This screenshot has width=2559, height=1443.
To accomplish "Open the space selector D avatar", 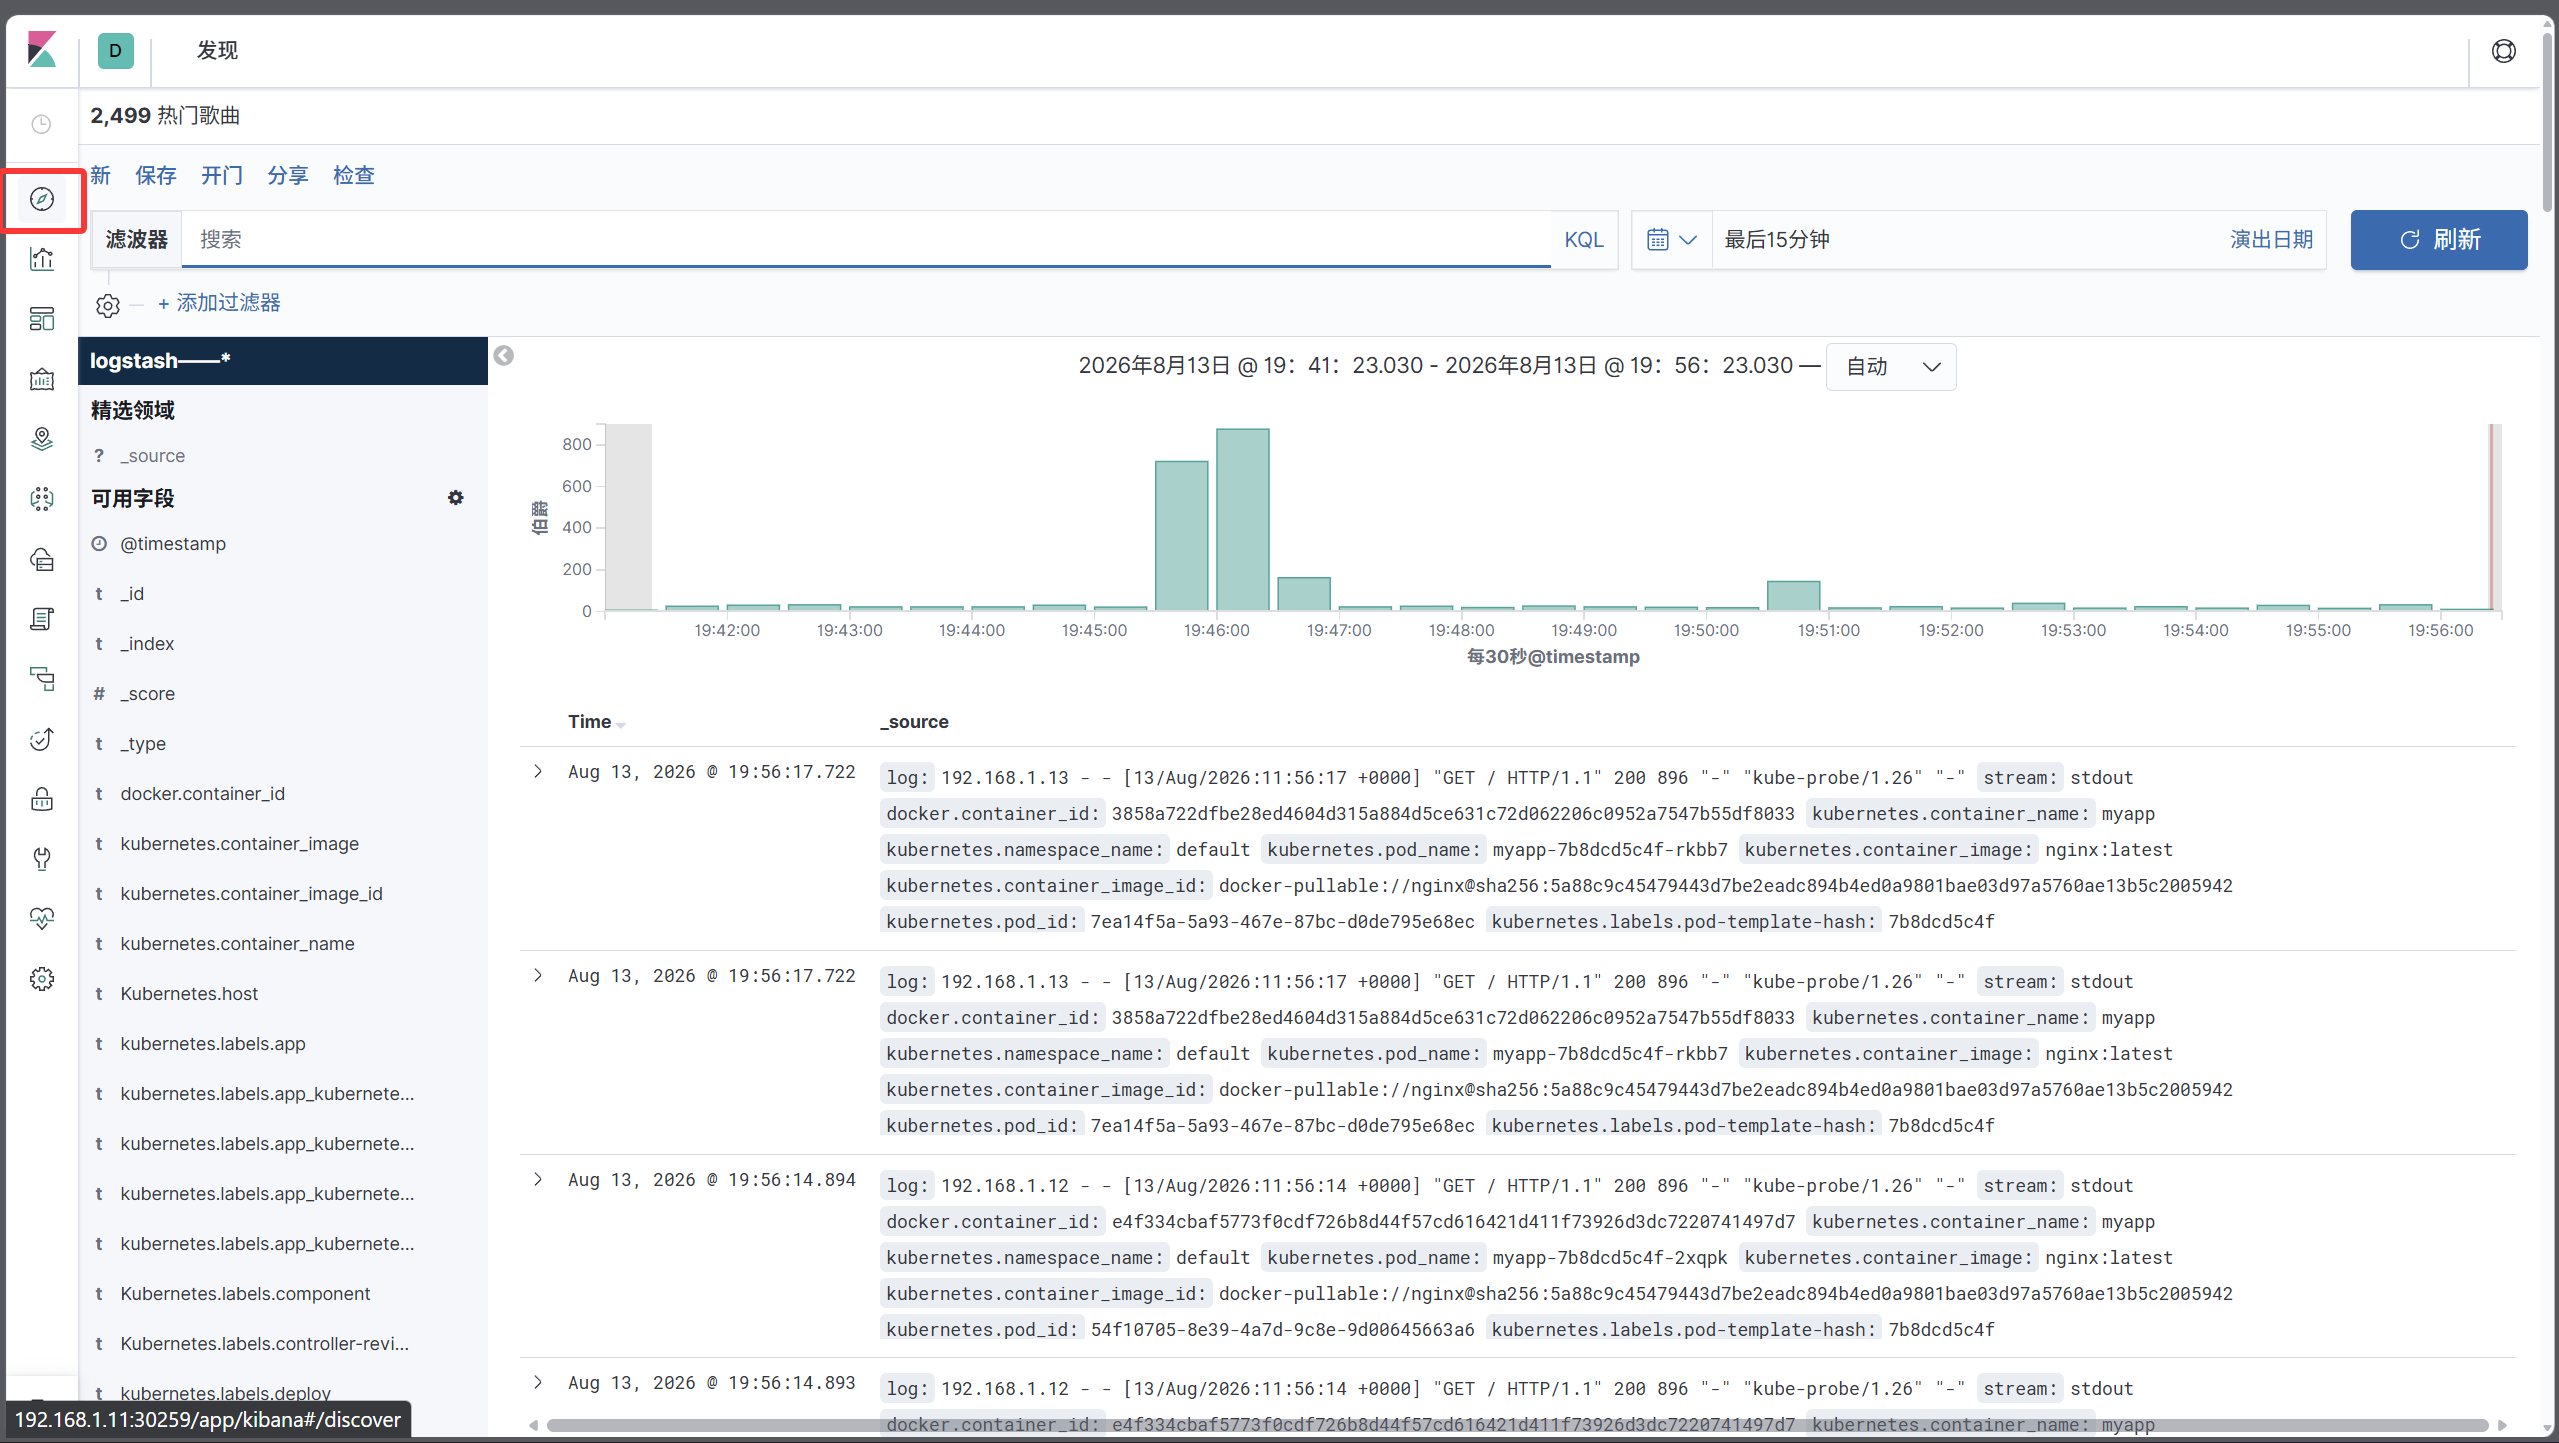I will pos(116,51).
